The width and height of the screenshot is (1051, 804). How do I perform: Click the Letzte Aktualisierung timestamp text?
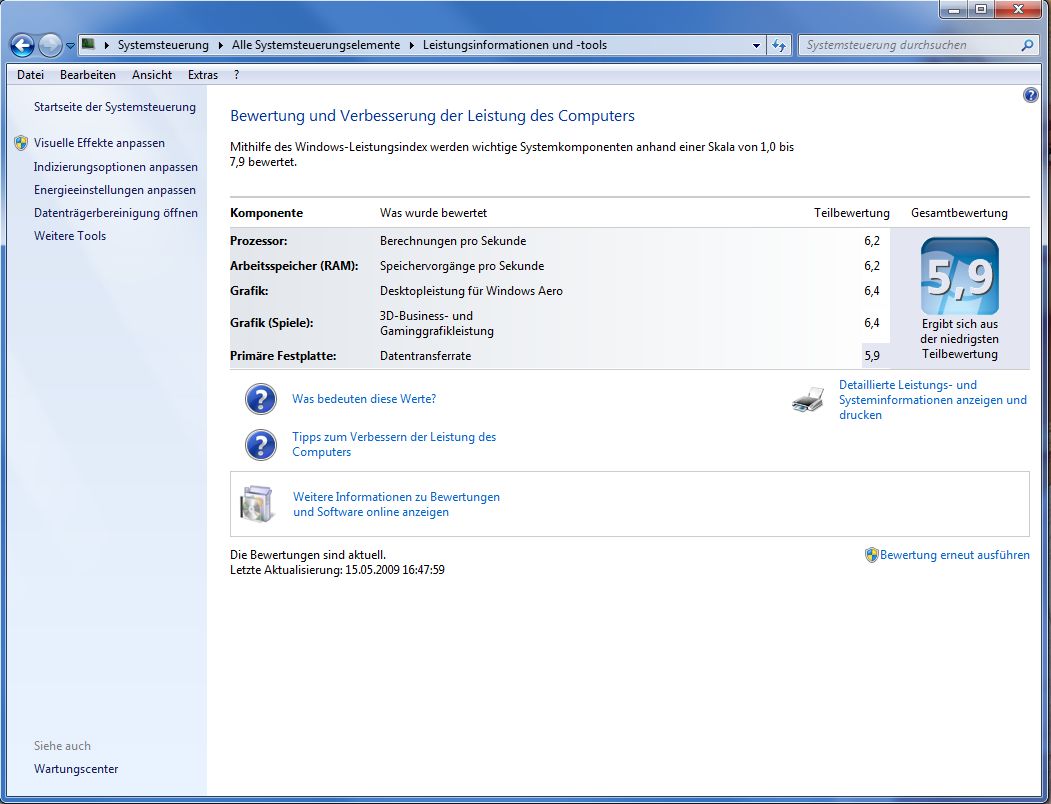tap(337, 570)
